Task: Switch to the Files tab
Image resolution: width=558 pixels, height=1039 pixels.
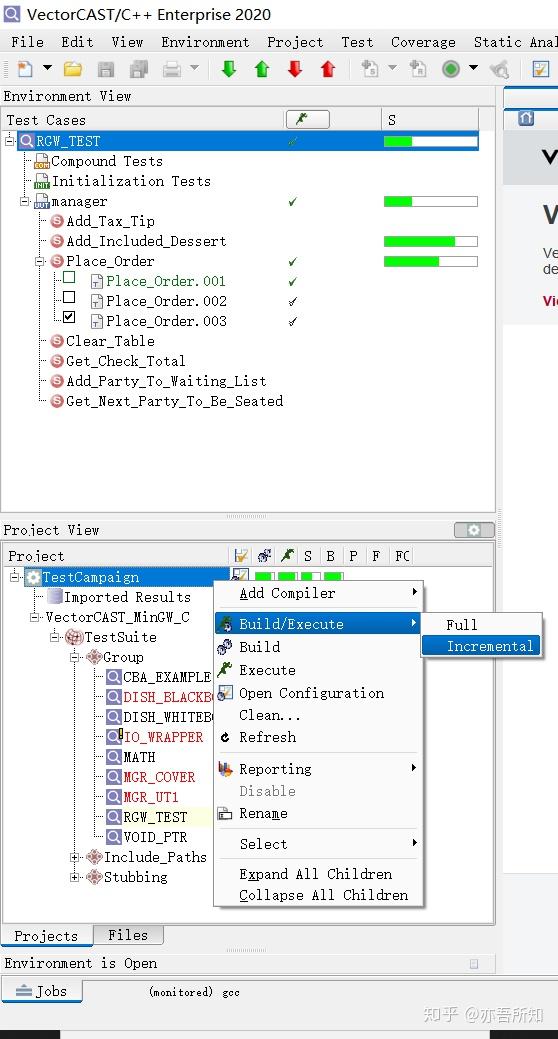Action: (x=128, y=935)
